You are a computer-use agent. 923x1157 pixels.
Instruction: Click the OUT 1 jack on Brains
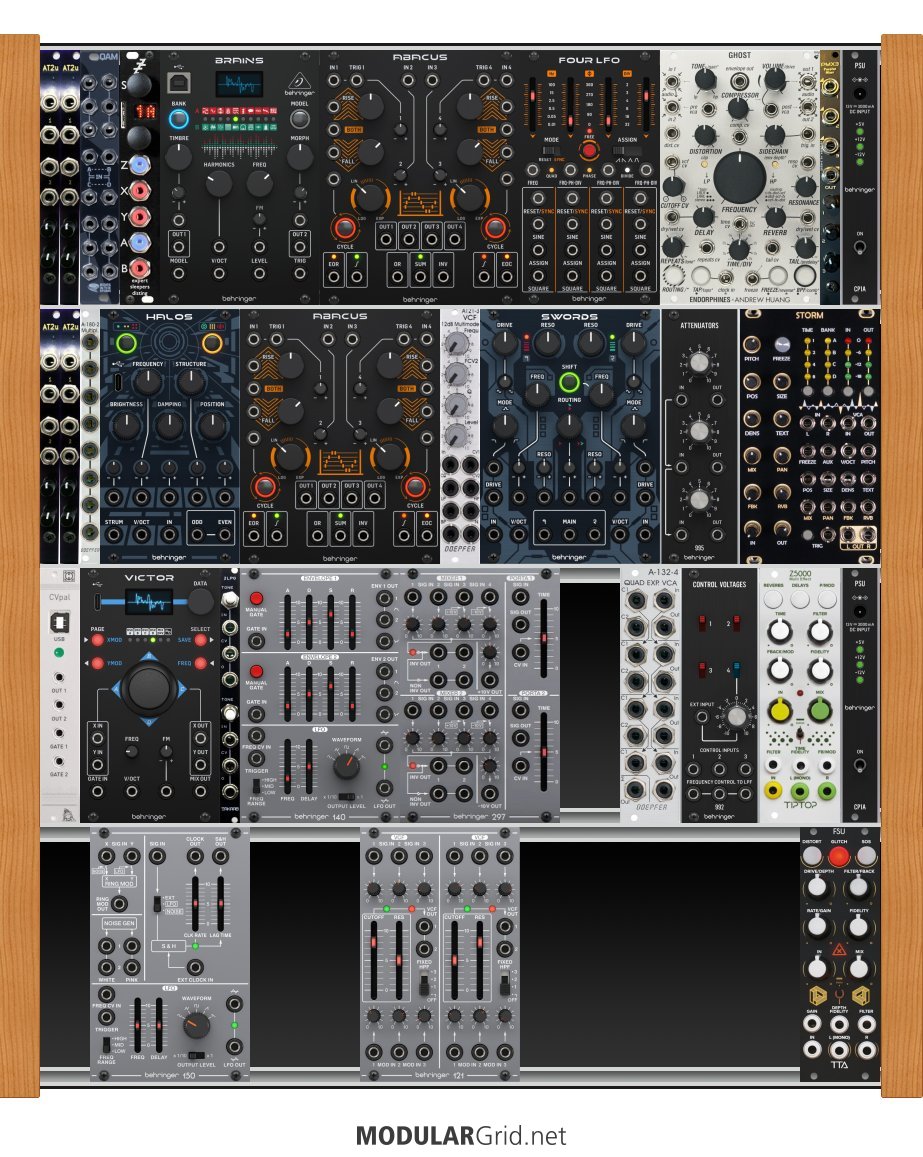(178, 247)
